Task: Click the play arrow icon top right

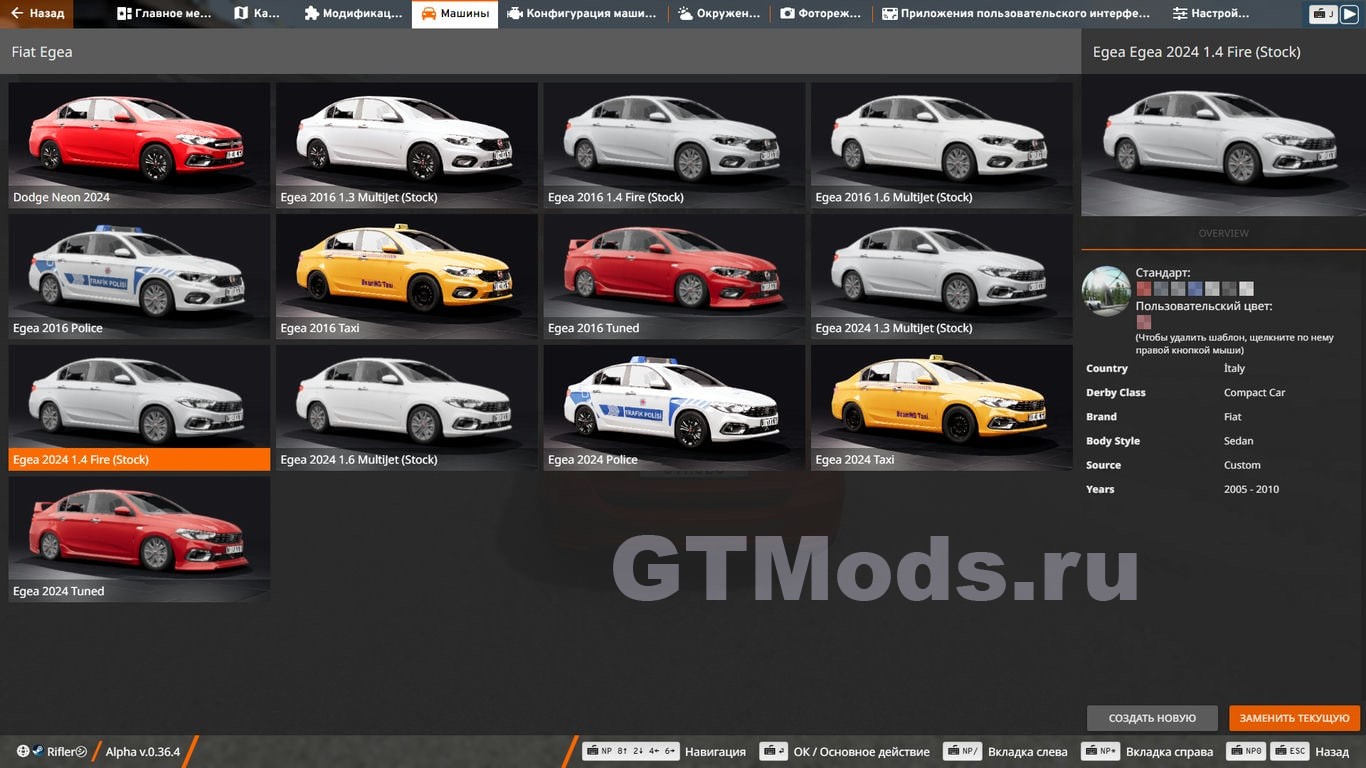Action: pos(1350,14)
